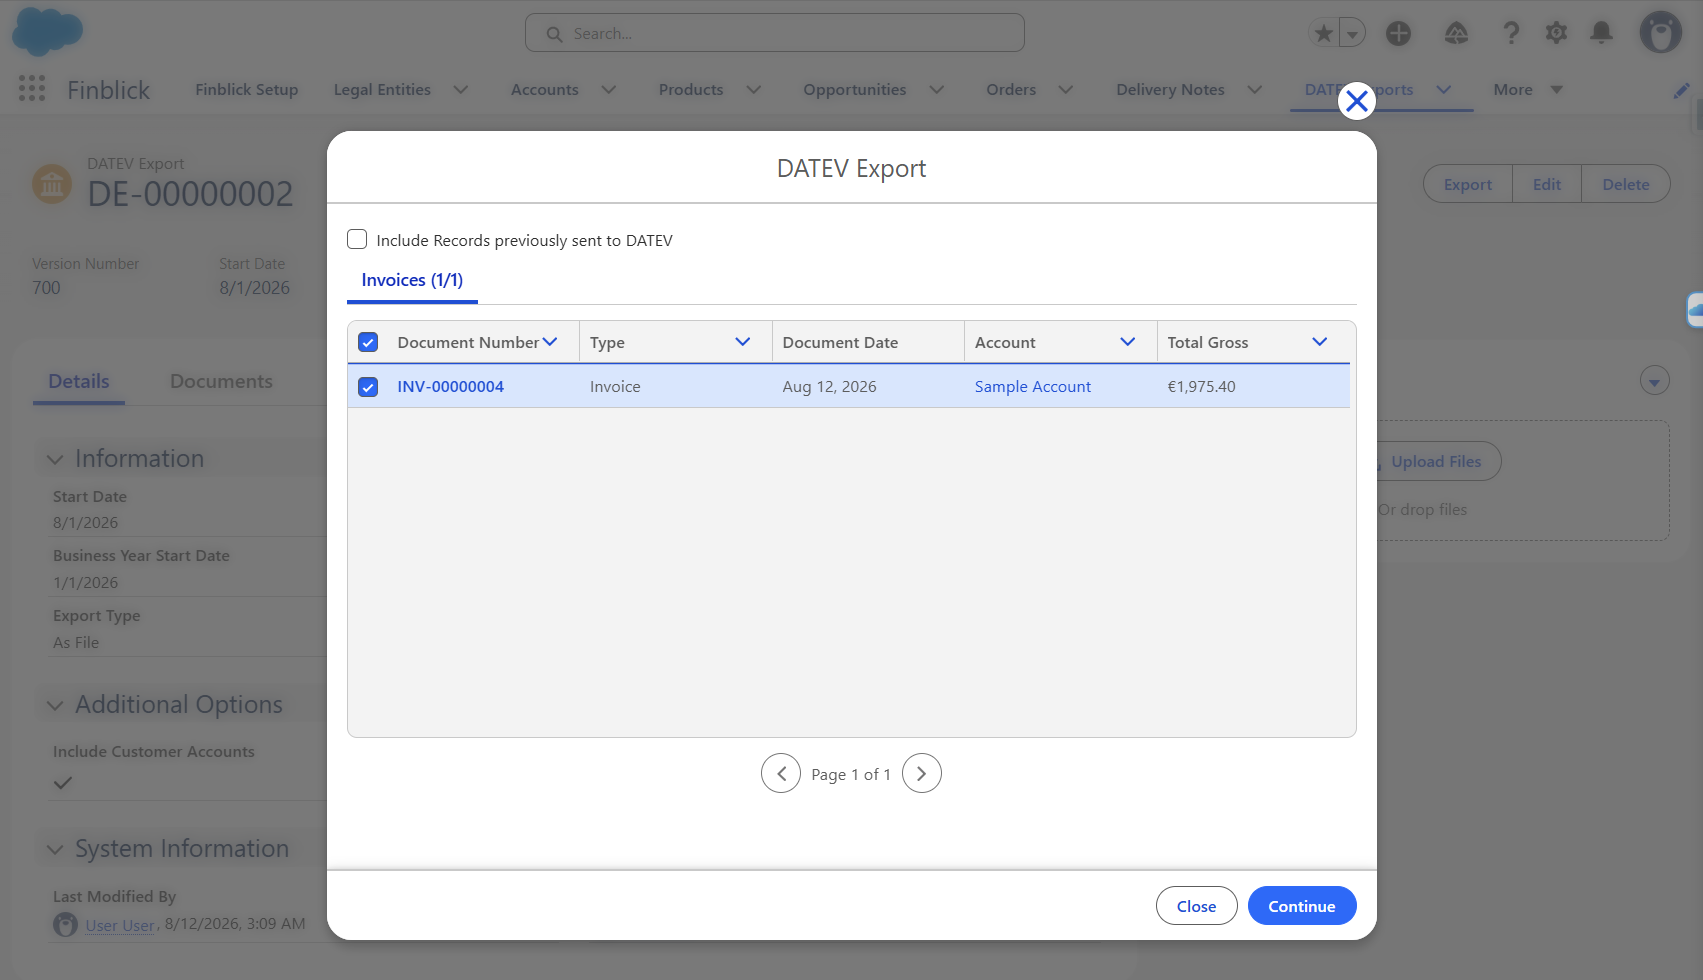Viewport: 1703px width, 980px height.
Task: Collapse Additional Options section
Action: coord(55,705)
